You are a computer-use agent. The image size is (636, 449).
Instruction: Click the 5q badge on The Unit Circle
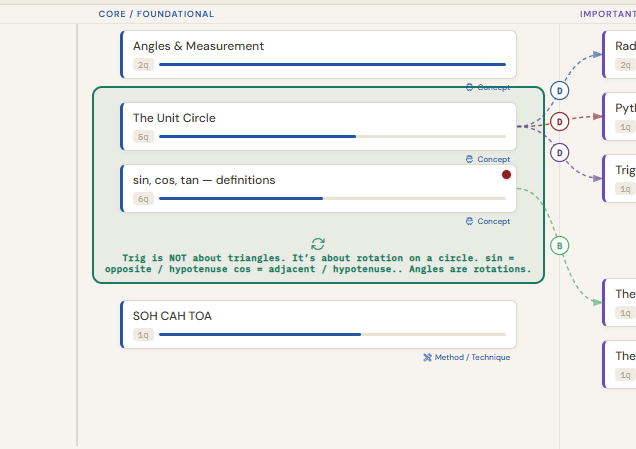pyautogui.click(x=144, y=137)
